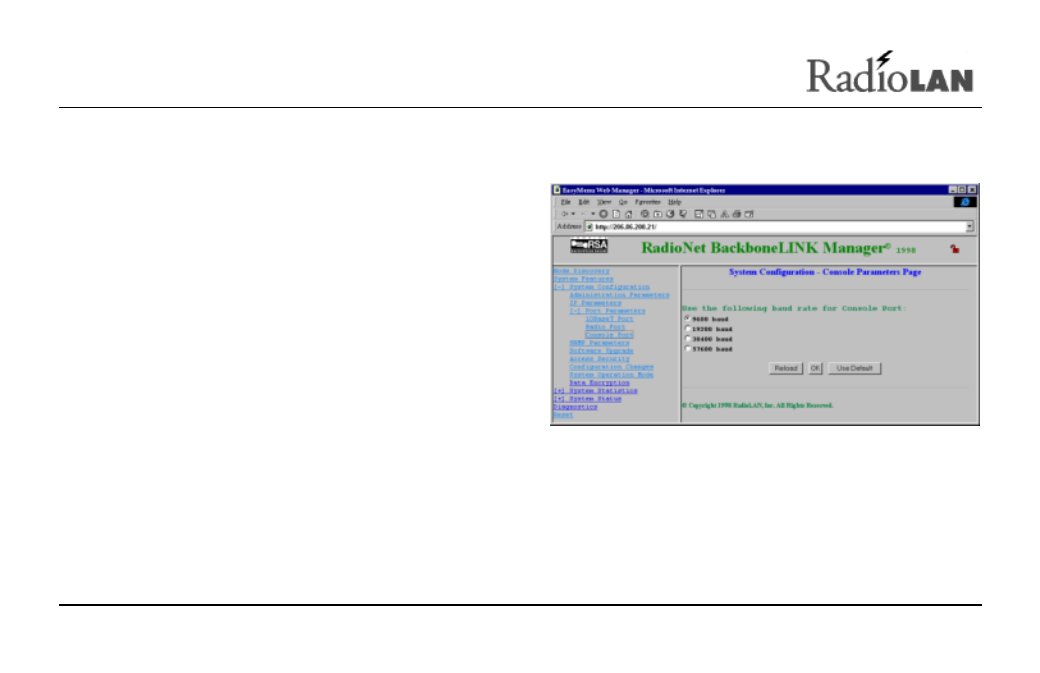The width and height of the screenshot is (1040, 673).
Task: Open the Mail icon in toolbar
Action: tap(712, 214)
